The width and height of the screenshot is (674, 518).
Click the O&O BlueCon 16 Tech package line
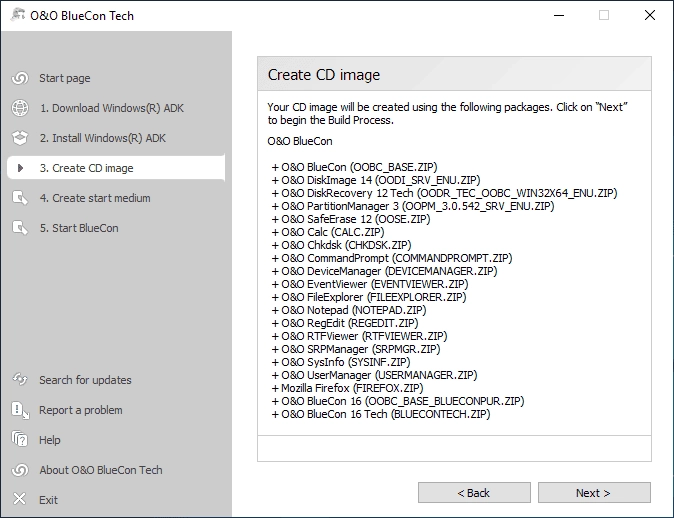coord(381,414)
